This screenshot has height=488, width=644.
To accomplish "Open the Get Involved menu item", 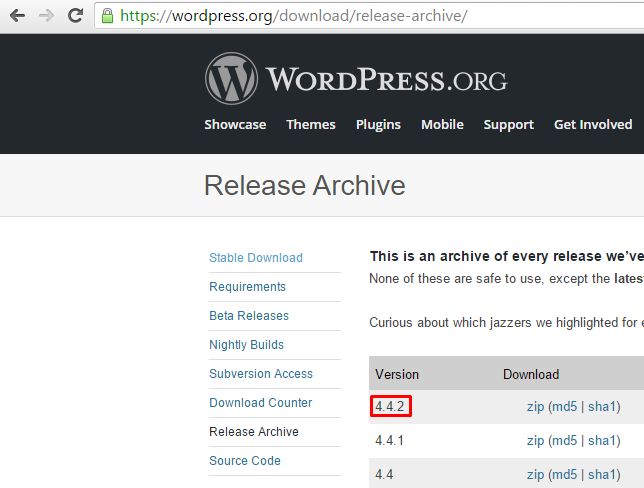I will 593,124.
